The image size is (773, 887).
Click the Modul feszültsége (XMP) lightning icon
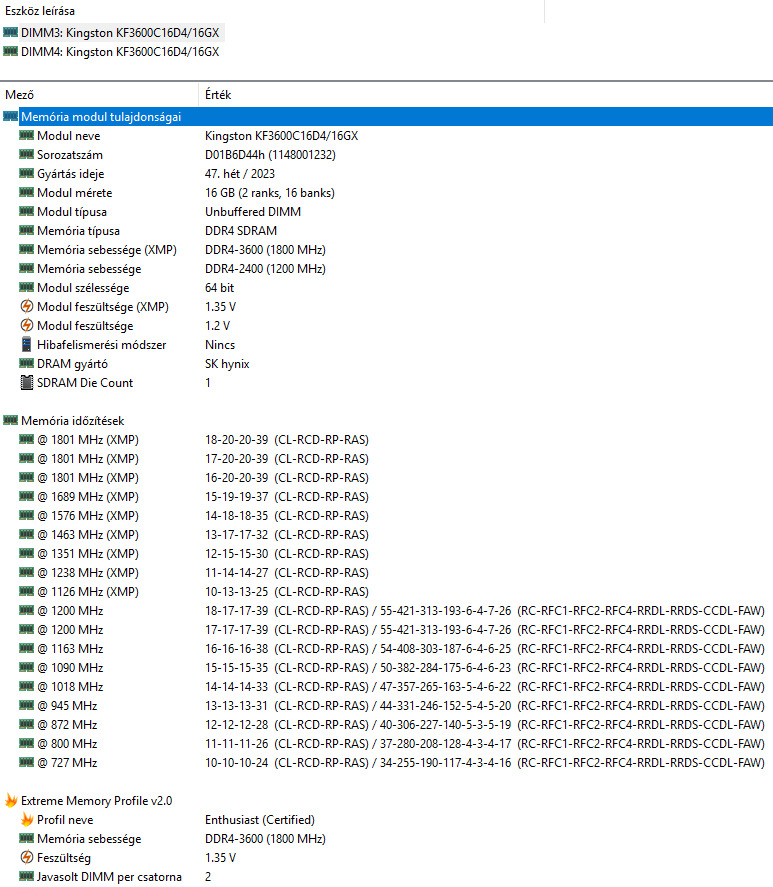[26, 306]
